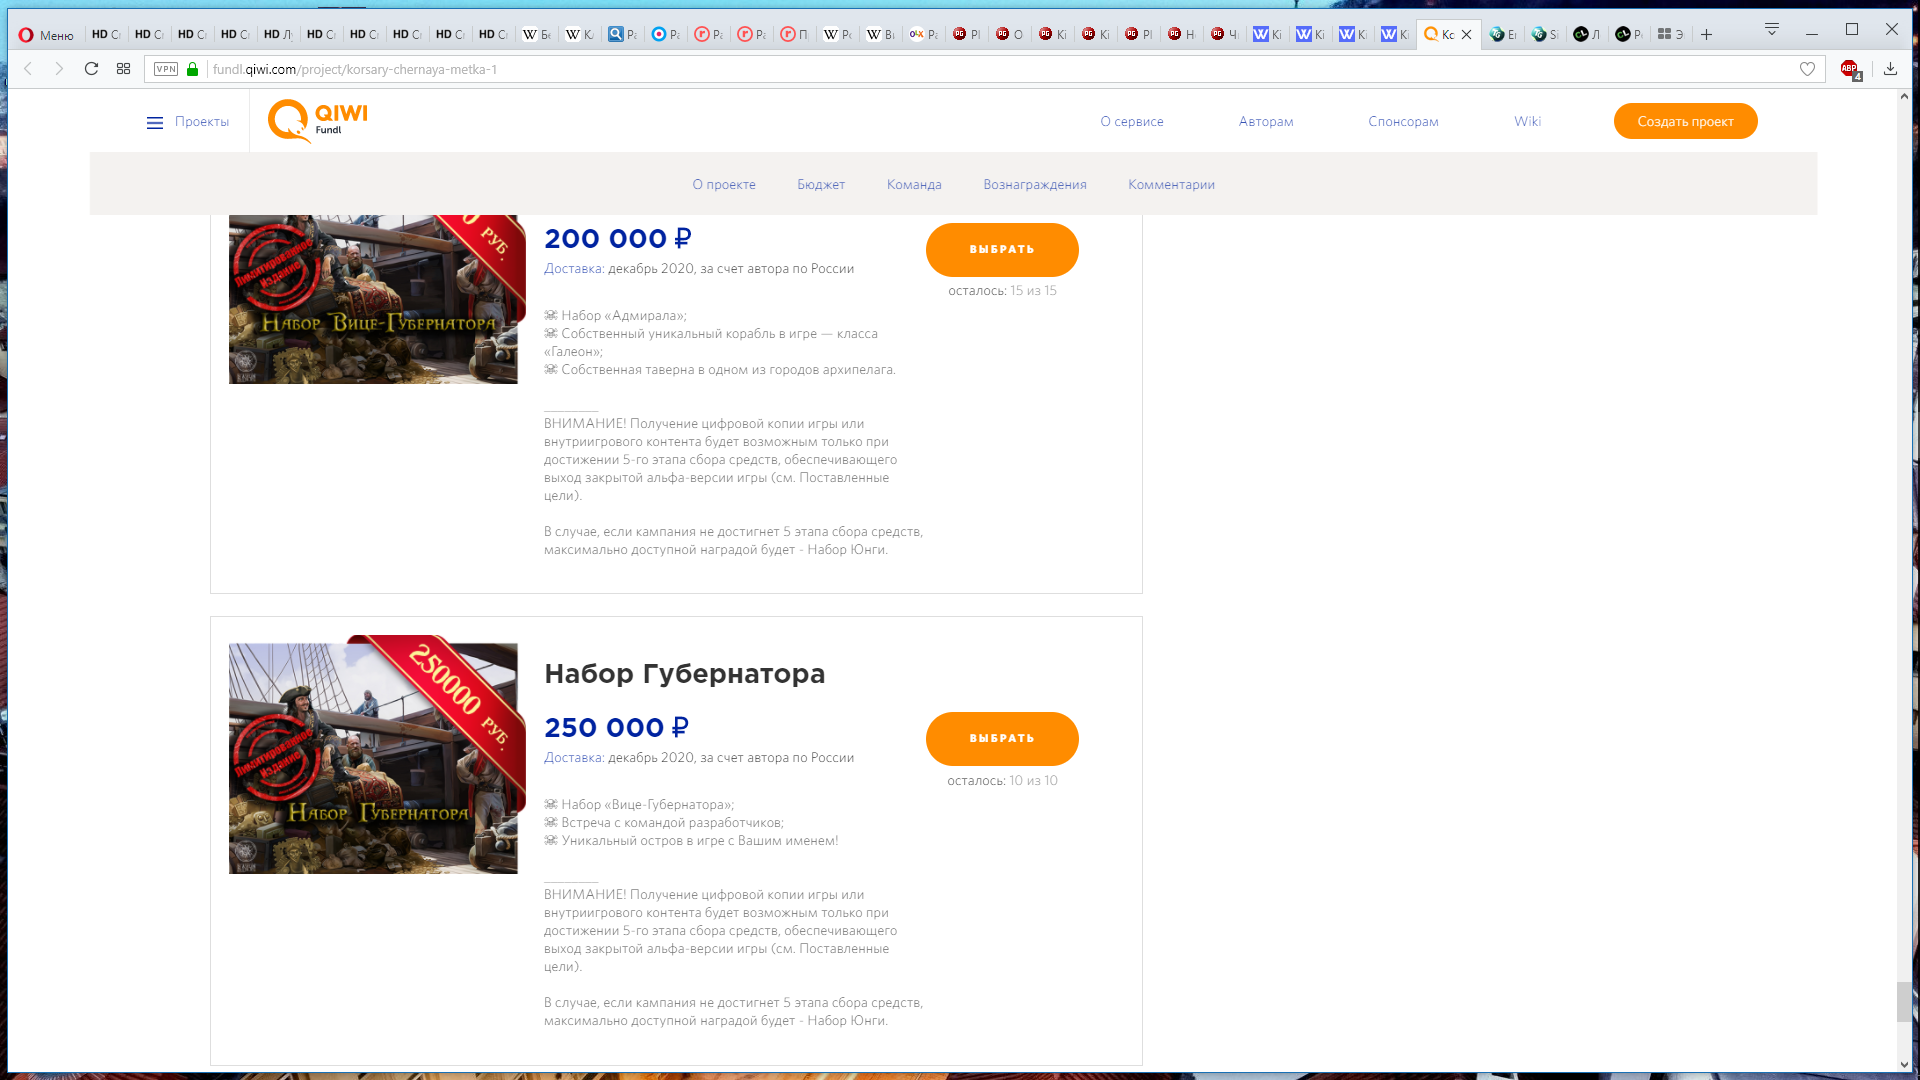Click the QIWI Fundl logo
1920x1080 pixels.
click(317, 121)
